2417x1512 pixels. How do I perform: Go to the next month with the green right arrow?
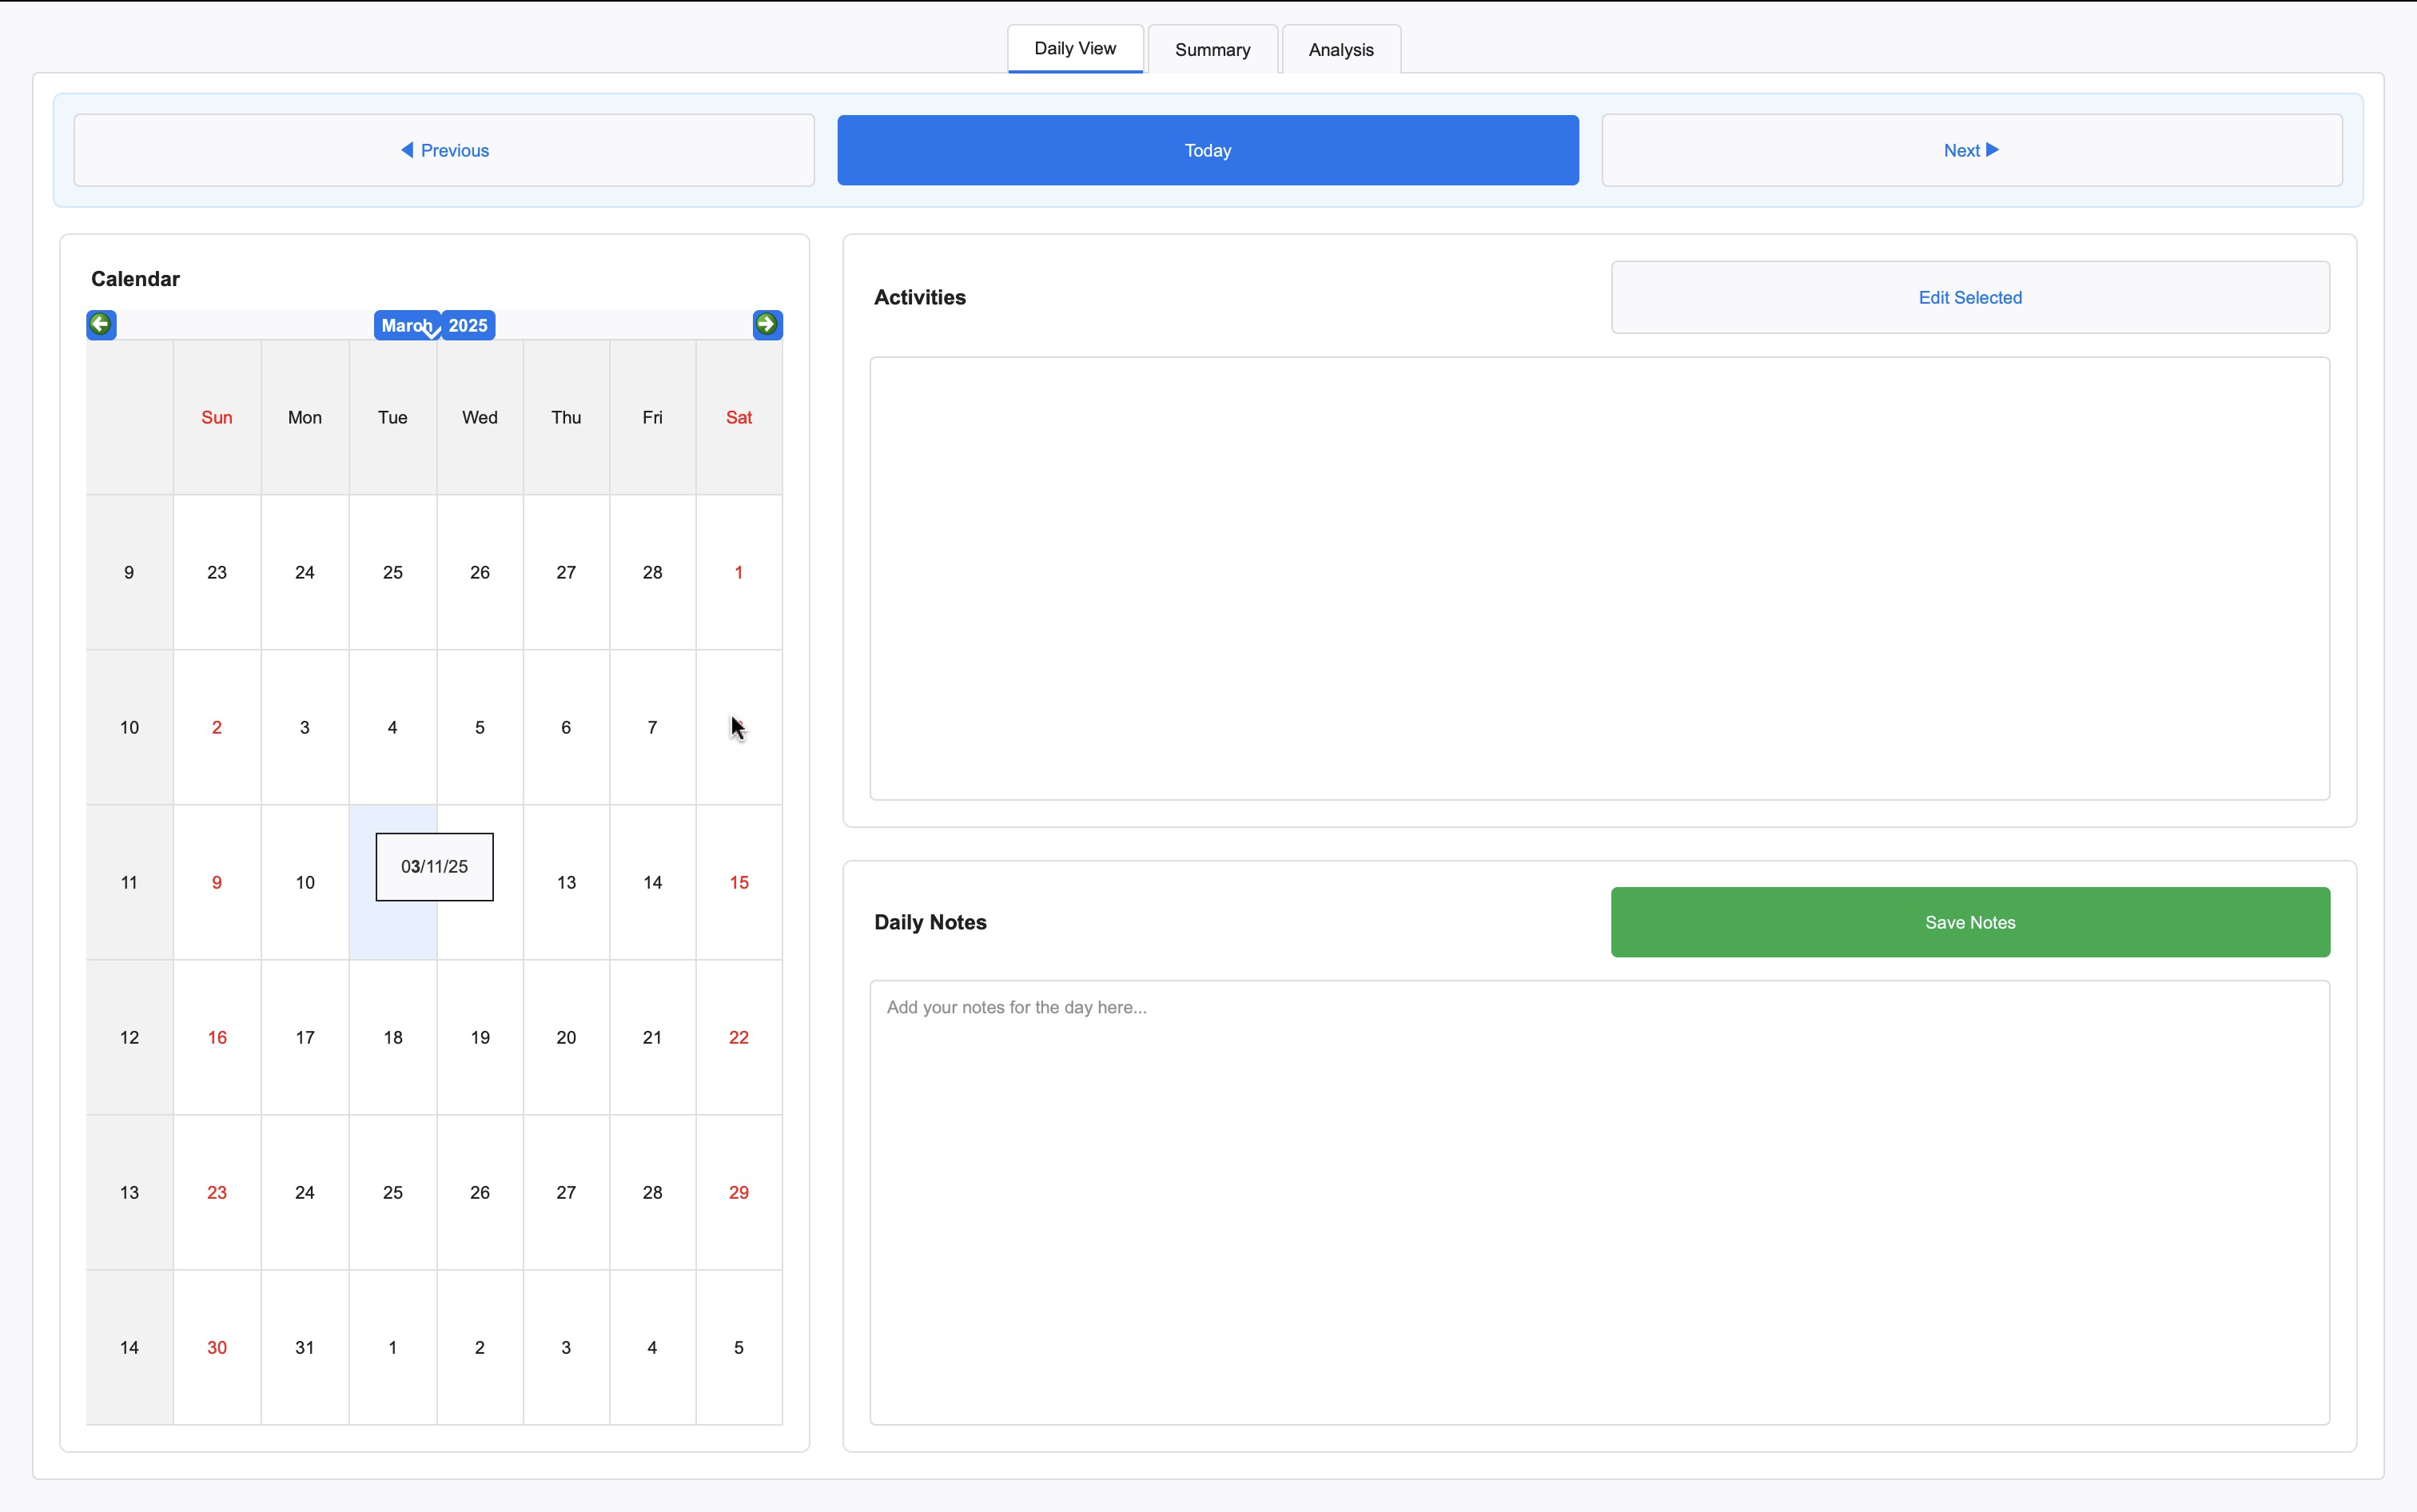click(767, 324)
